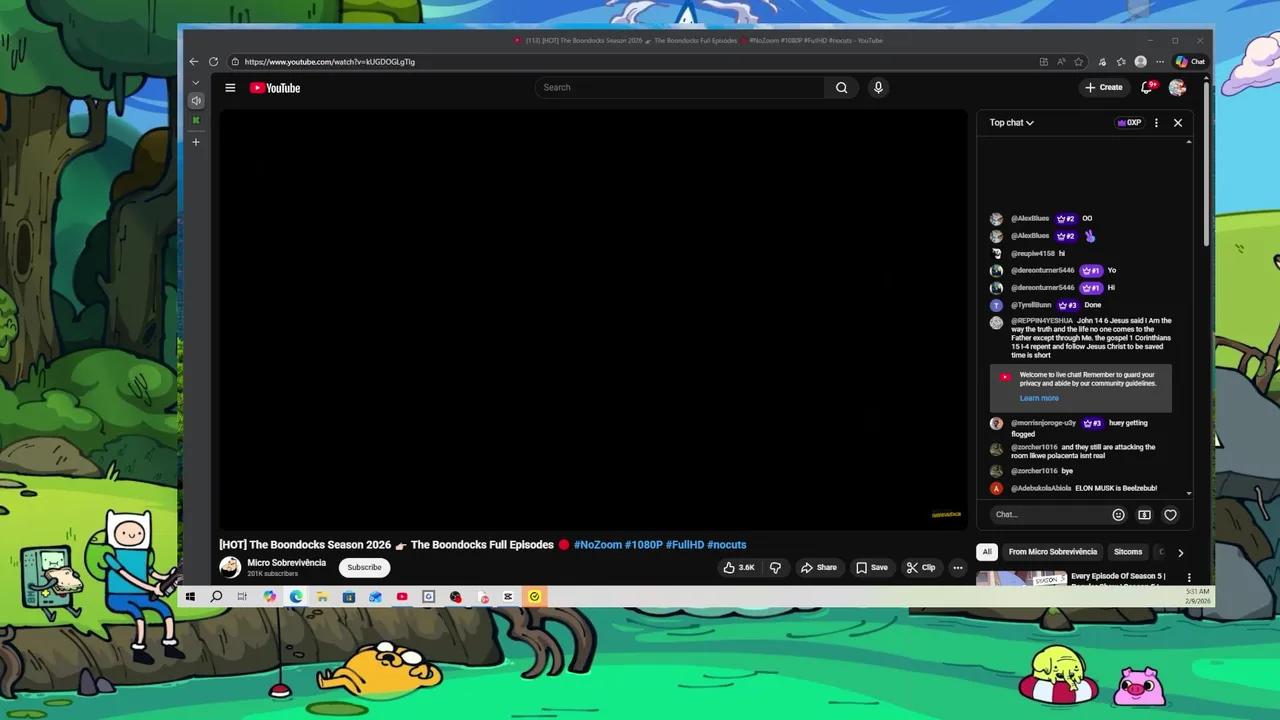Open the YouTube account avatar menu
Viewport: 1280px width, 720px height.
(1177, 88)
